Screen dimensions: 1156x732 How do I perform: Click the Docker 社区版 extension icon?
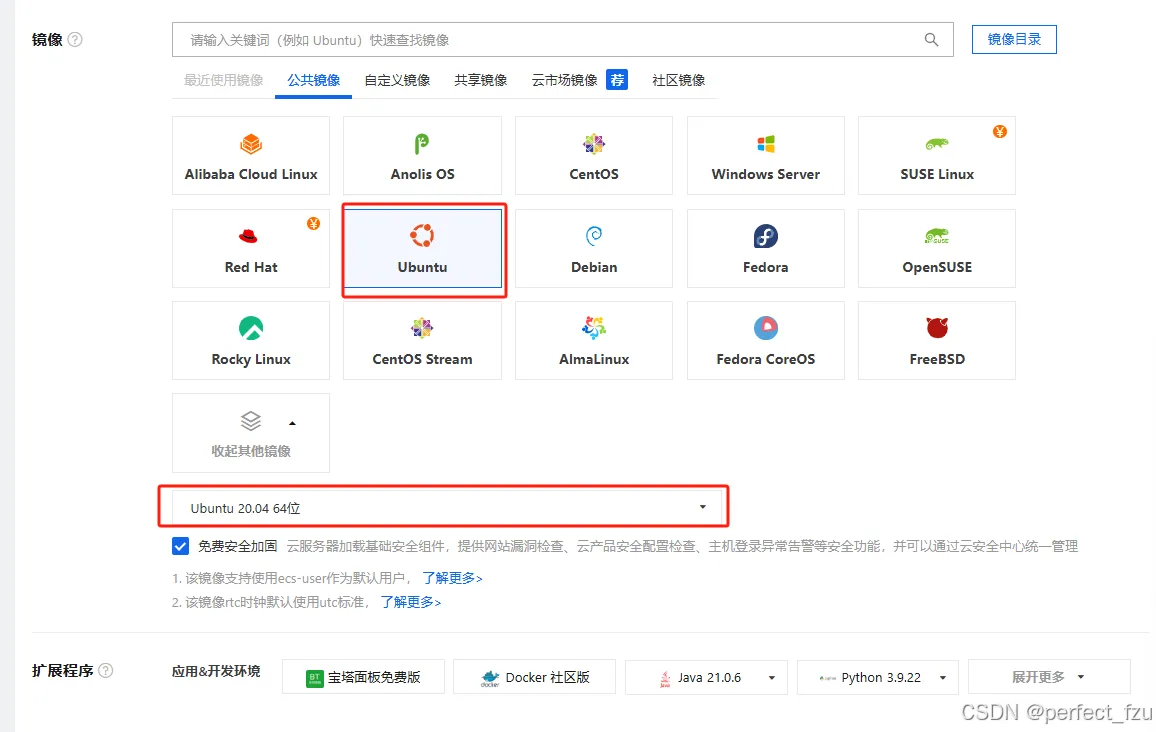[x=534, y=677]
